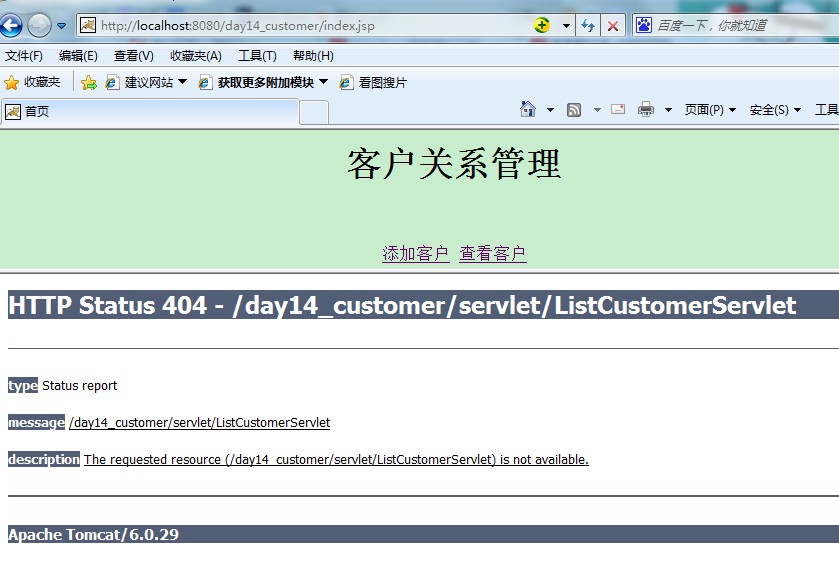Image resolution: width=839 pixels, height=562 pixels.
Task: Click the Forward navigation arrow button
Action: point(39,25)
